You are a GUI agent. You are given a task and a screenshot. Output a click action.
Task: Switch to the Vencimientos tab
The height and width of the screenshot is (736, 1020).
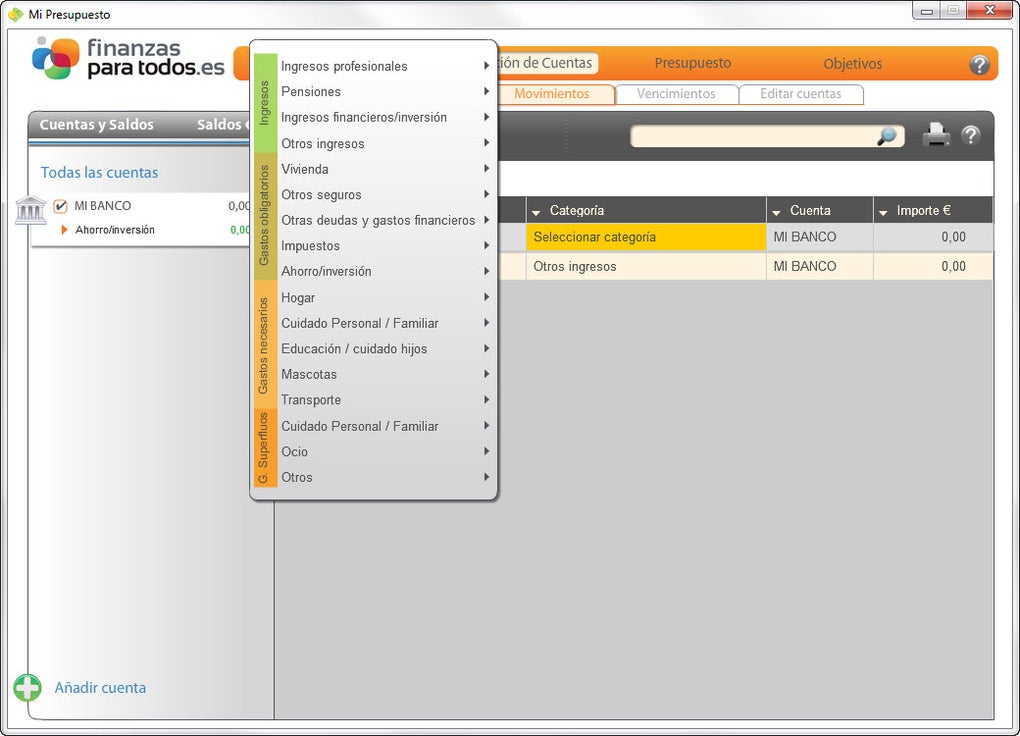tap(676, 94)
